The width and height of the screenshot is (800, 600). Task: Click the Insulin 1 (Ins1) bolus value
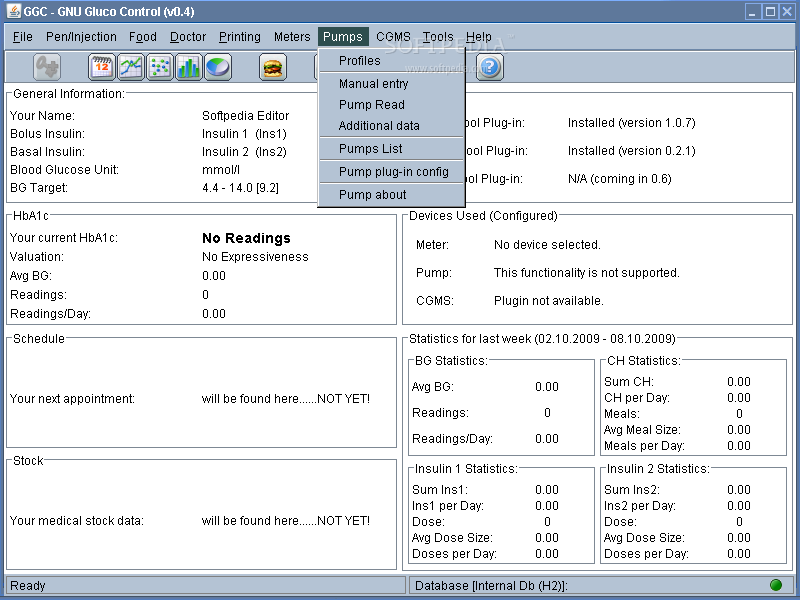(244, 134)
